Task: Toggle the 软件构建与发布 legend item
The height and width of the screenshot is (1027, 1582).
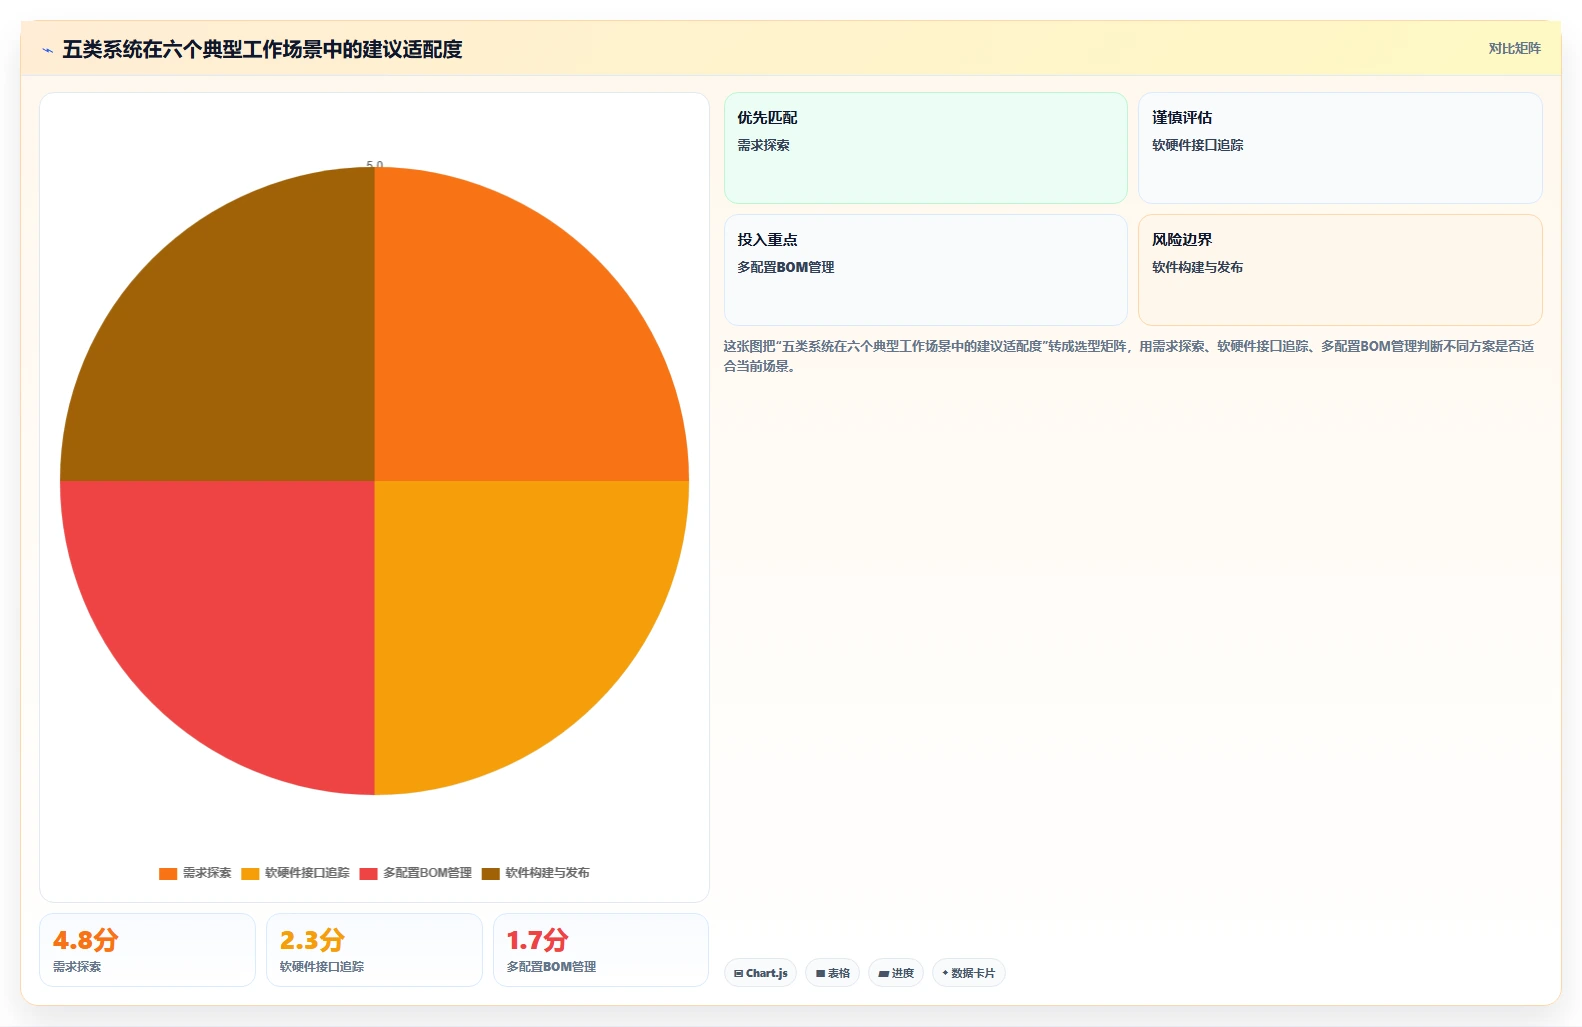Action: coord(535,873)
